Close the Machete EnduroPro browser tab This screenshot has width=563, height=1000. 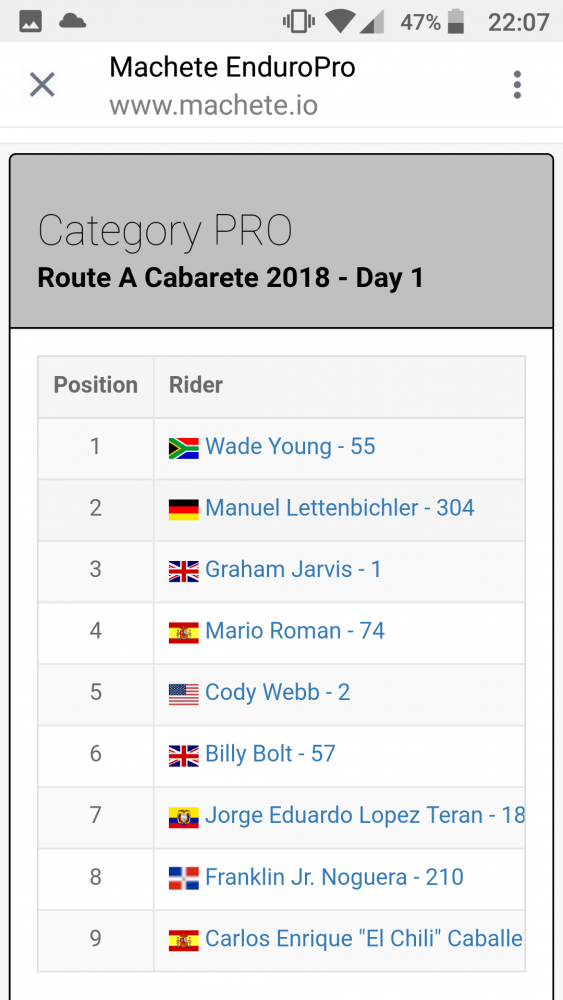coord(43,84)
